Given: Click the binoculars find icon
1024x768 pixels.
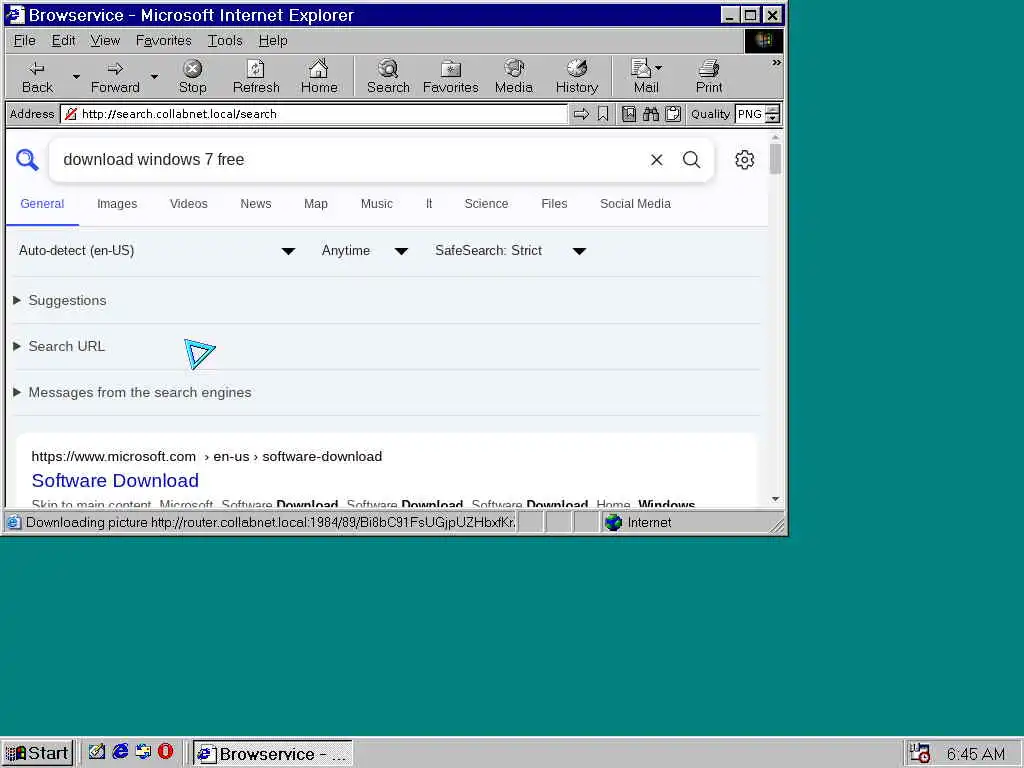Looking at the screenshot, I should point(650,114).
